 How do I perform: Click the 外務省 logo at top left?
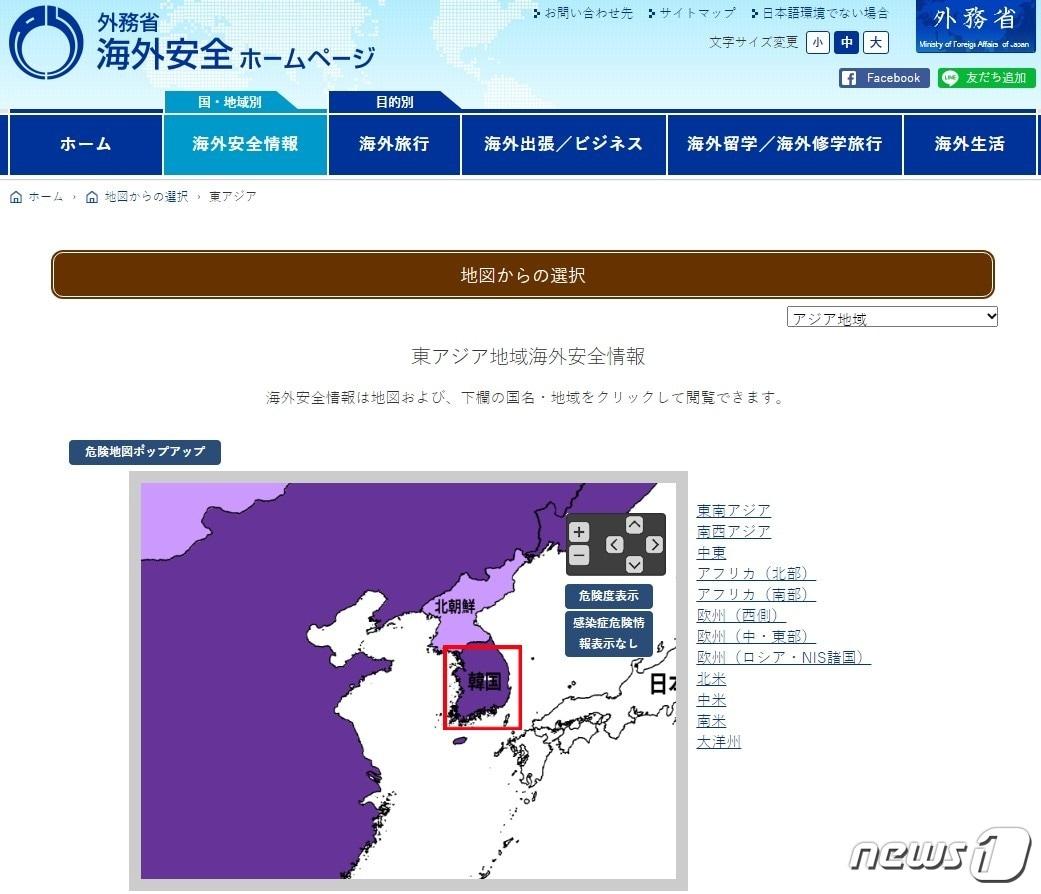click(x=46, y=45)
